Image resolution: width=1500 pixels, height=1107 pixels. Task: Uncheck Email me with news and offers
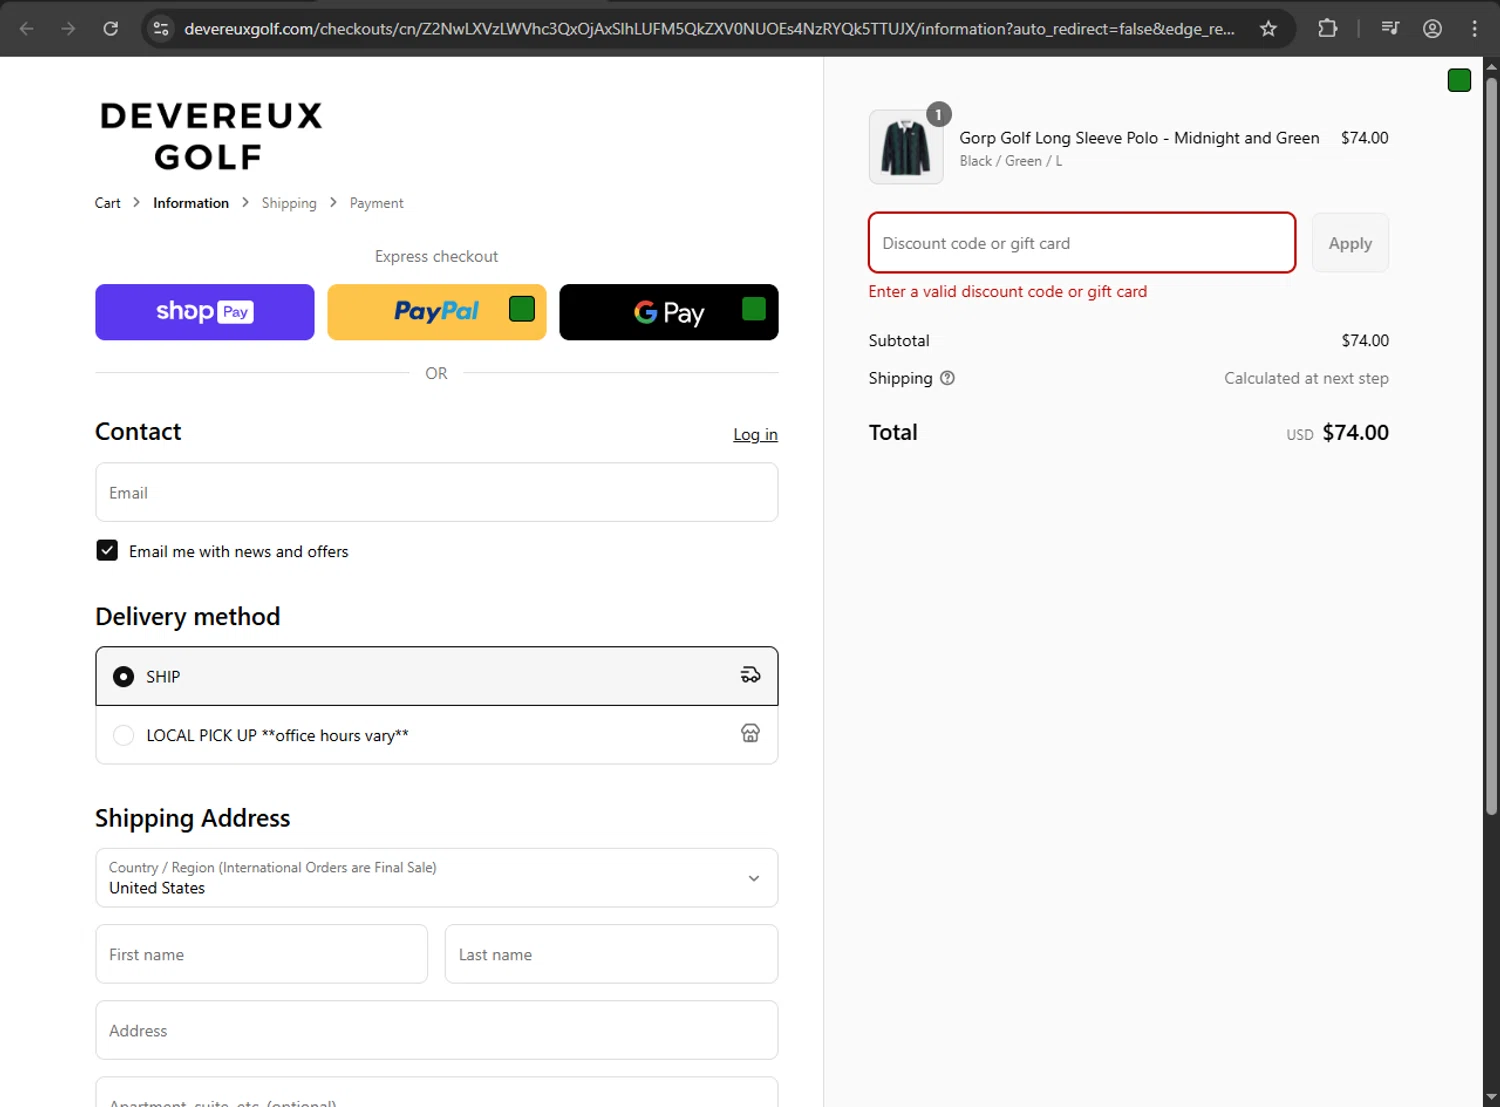coord(107,550)
